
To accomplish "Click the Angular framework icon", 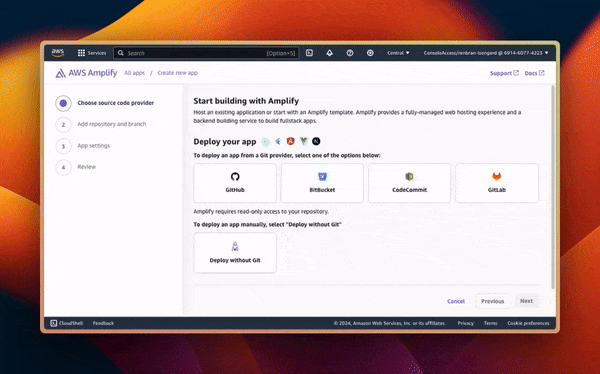I will coord(290,142).
